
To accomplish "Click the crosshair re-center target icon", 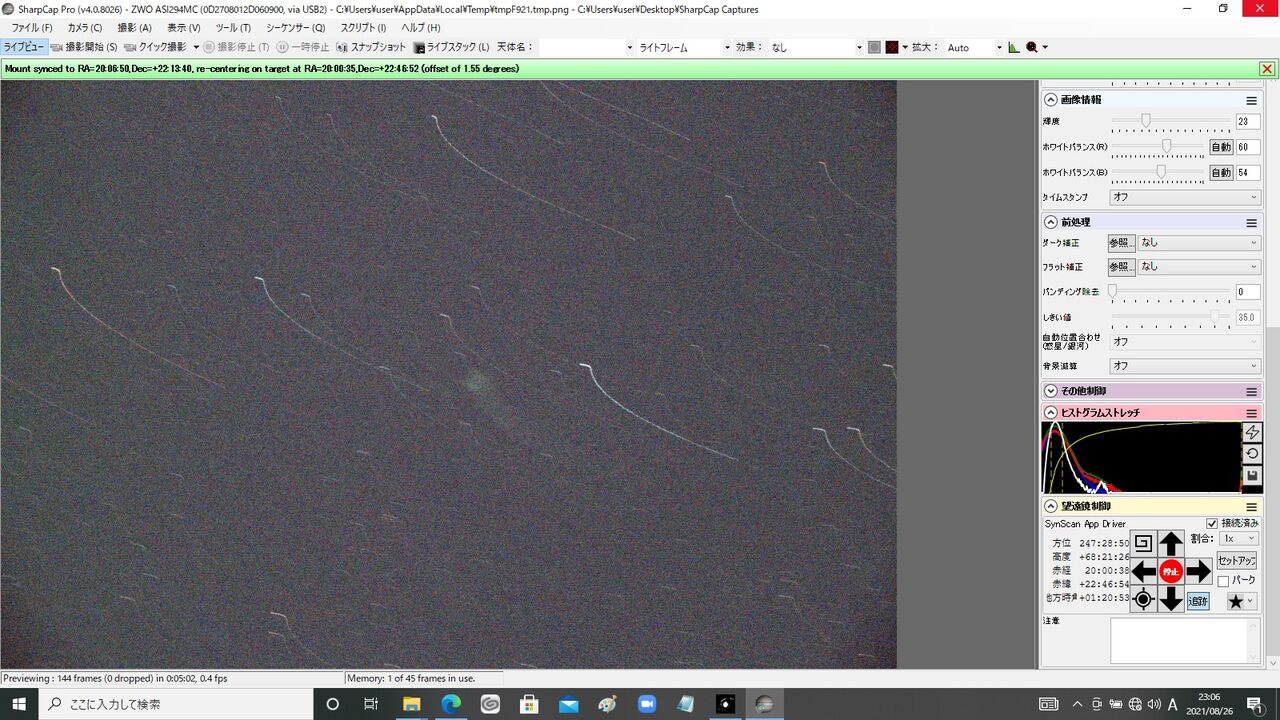I will (x=1144, y=600).
